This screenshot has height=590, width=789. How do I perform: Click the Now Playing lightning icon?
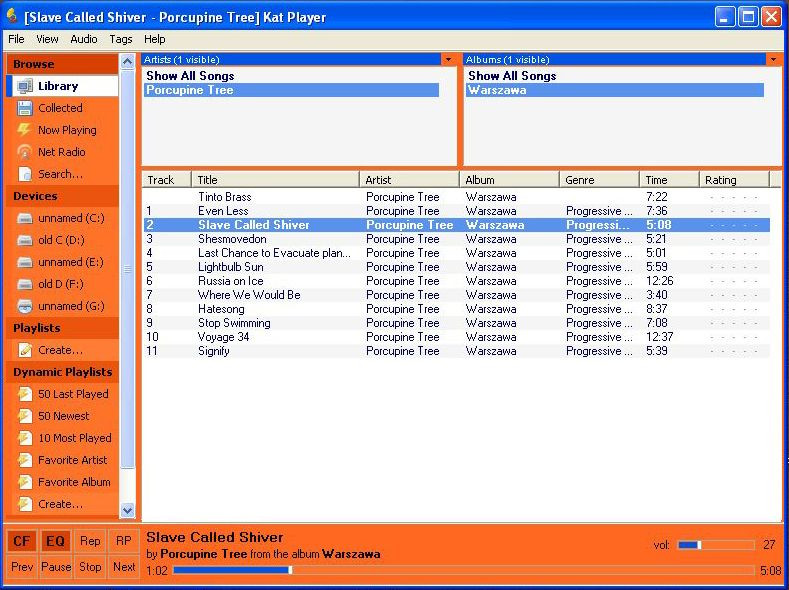(x=24, y=130)
